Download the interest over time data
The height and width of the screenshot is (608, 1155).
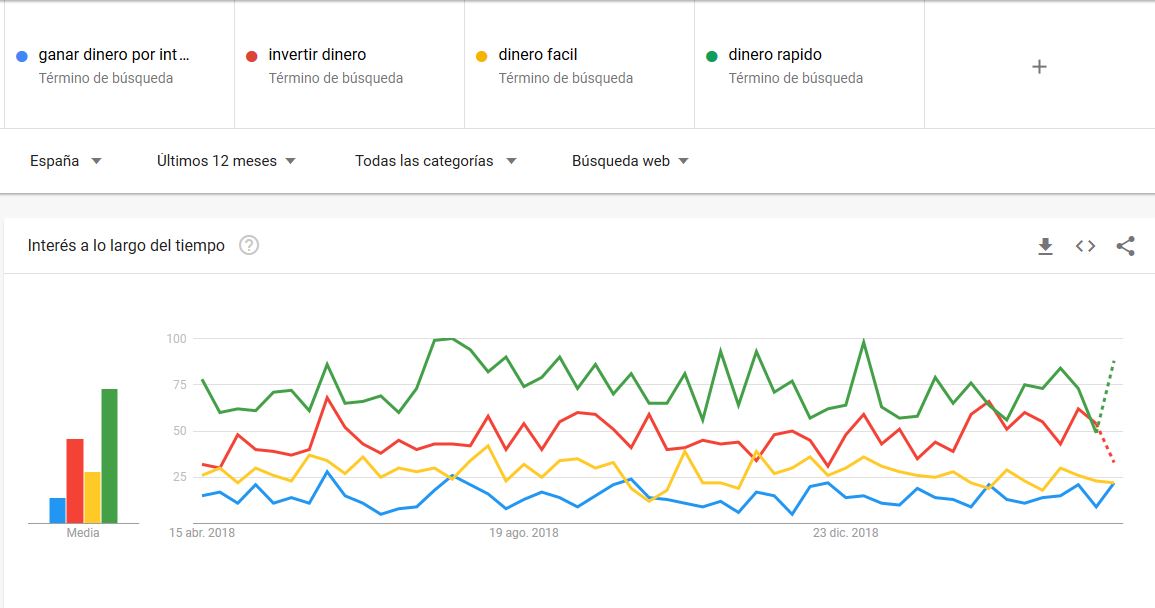click(1045, 246)
